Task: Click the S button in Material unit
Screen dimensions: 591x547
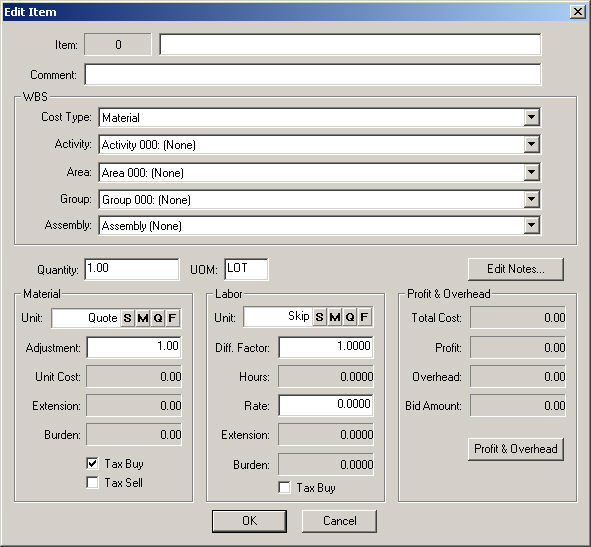Action: tap(127, 318)
